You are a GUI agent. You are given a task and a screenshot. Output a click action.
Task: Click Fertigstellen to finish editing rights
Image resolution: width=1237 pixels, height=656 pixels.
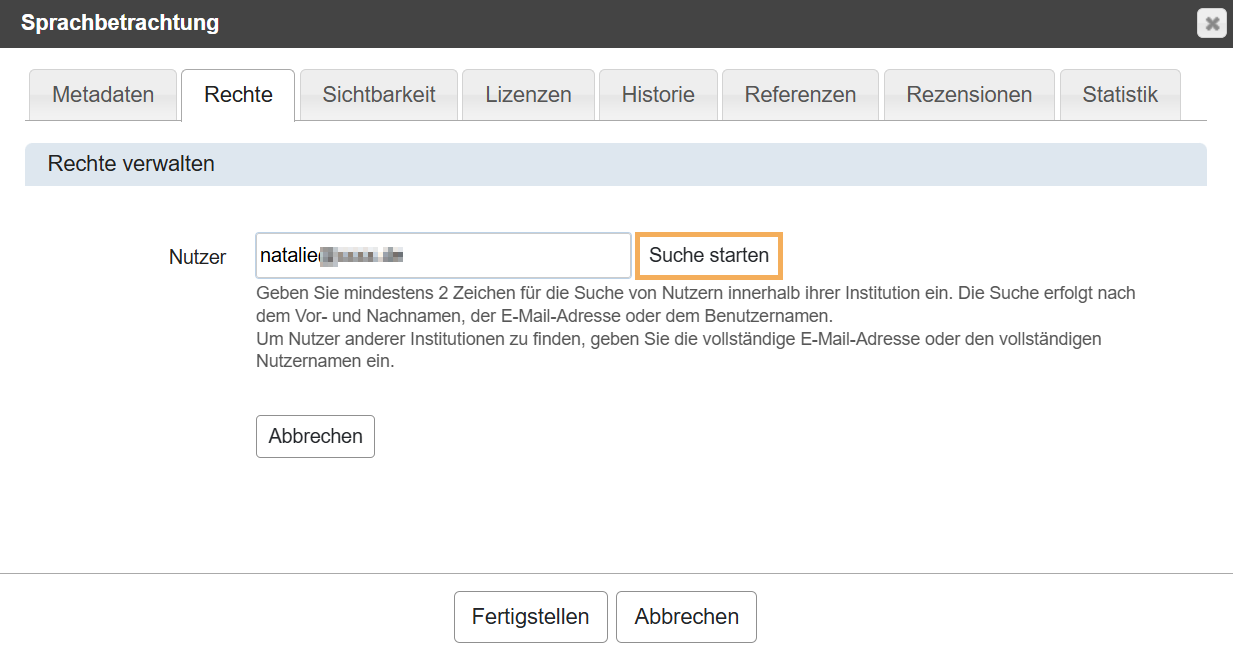pyautogui.click(x=530, y=616)
